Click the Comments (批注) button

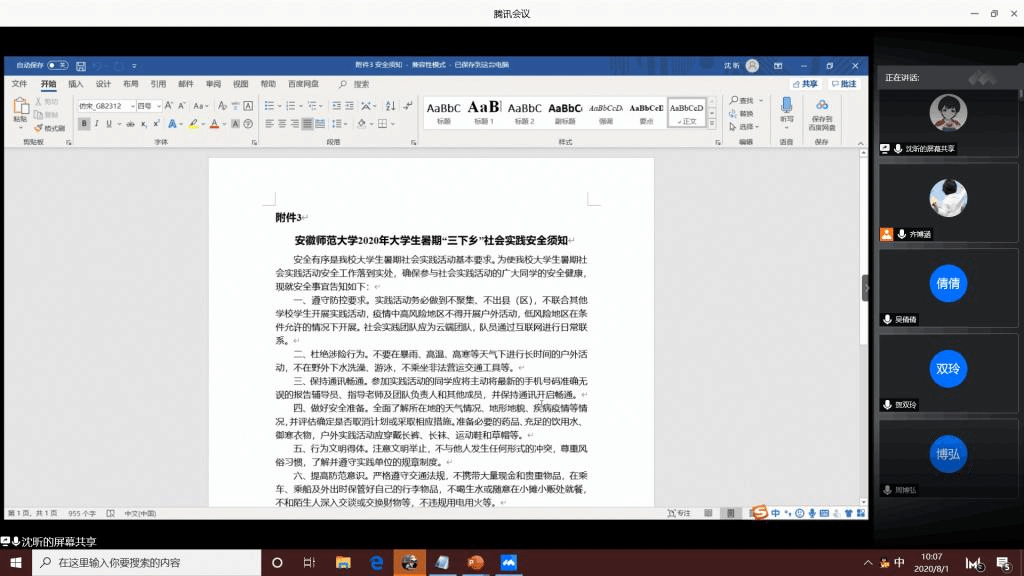843,84
